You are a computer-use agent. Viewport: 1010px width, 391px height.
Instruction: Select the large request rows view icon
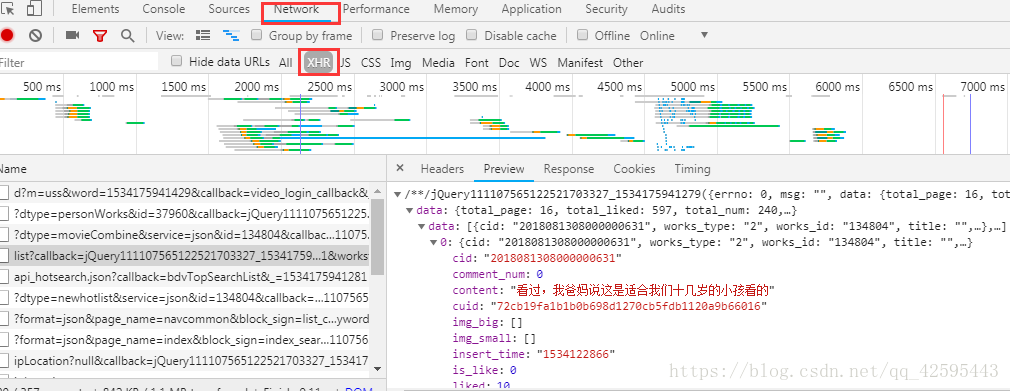pyautogui.click(x=203, y=35)
